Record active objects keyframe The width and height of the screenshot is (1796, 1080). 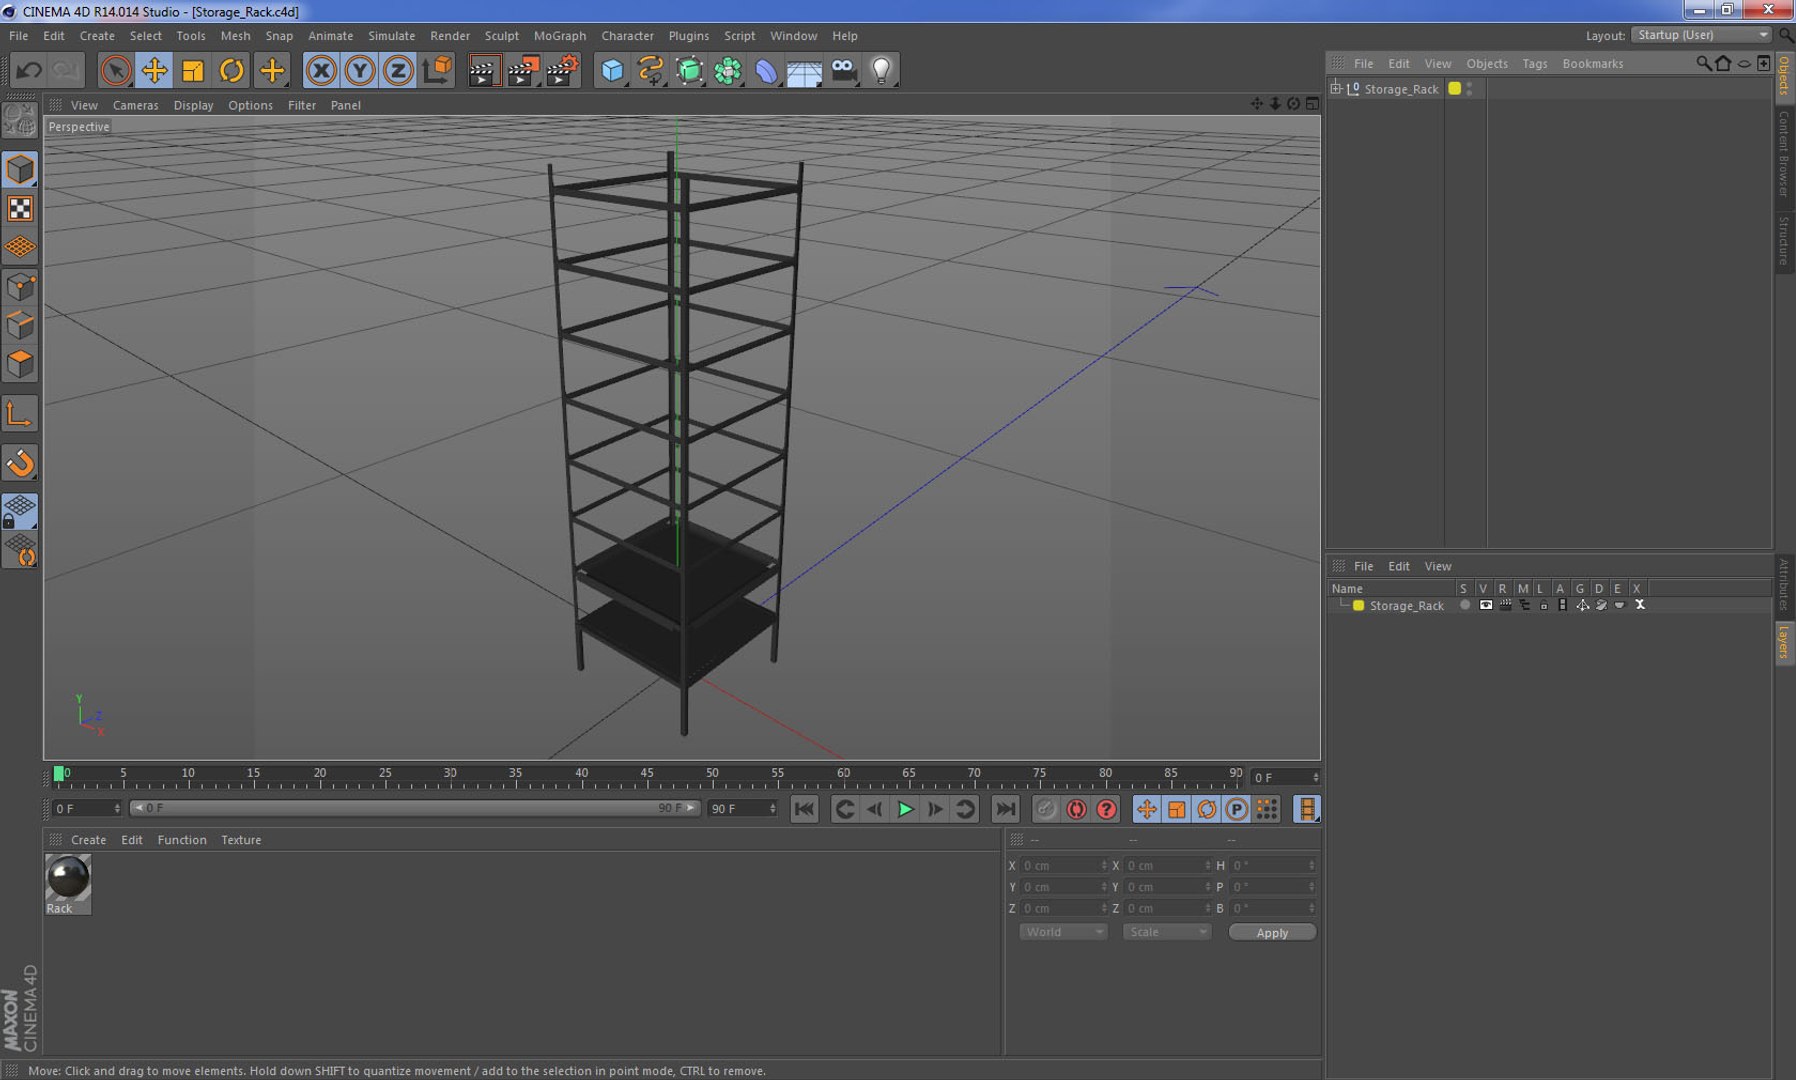point(1046,809)
